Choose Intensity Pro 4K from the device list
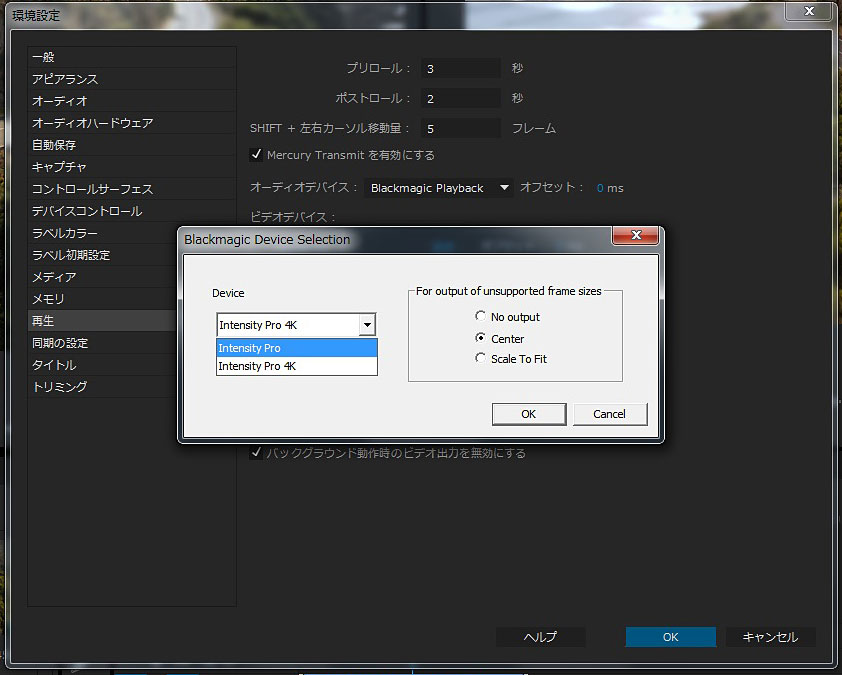842x675 pixels. tap(297, 366)
